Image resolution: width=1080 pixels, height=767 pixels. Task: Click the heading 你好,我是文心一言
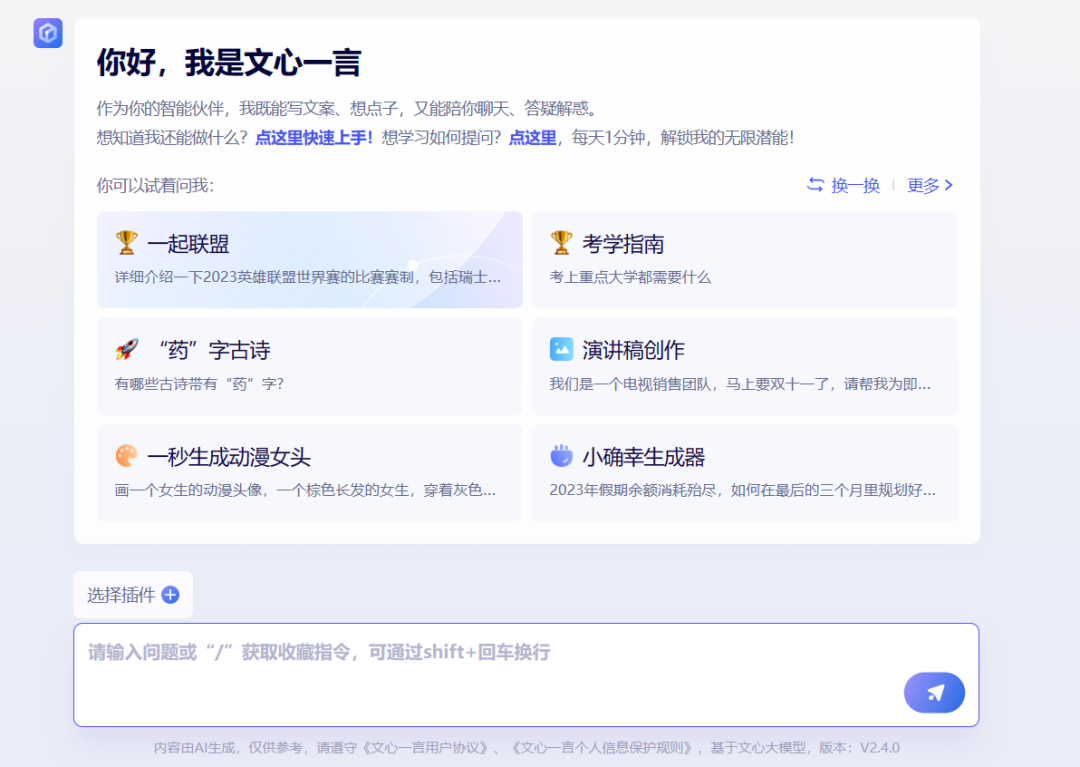[x=229, y=63]
